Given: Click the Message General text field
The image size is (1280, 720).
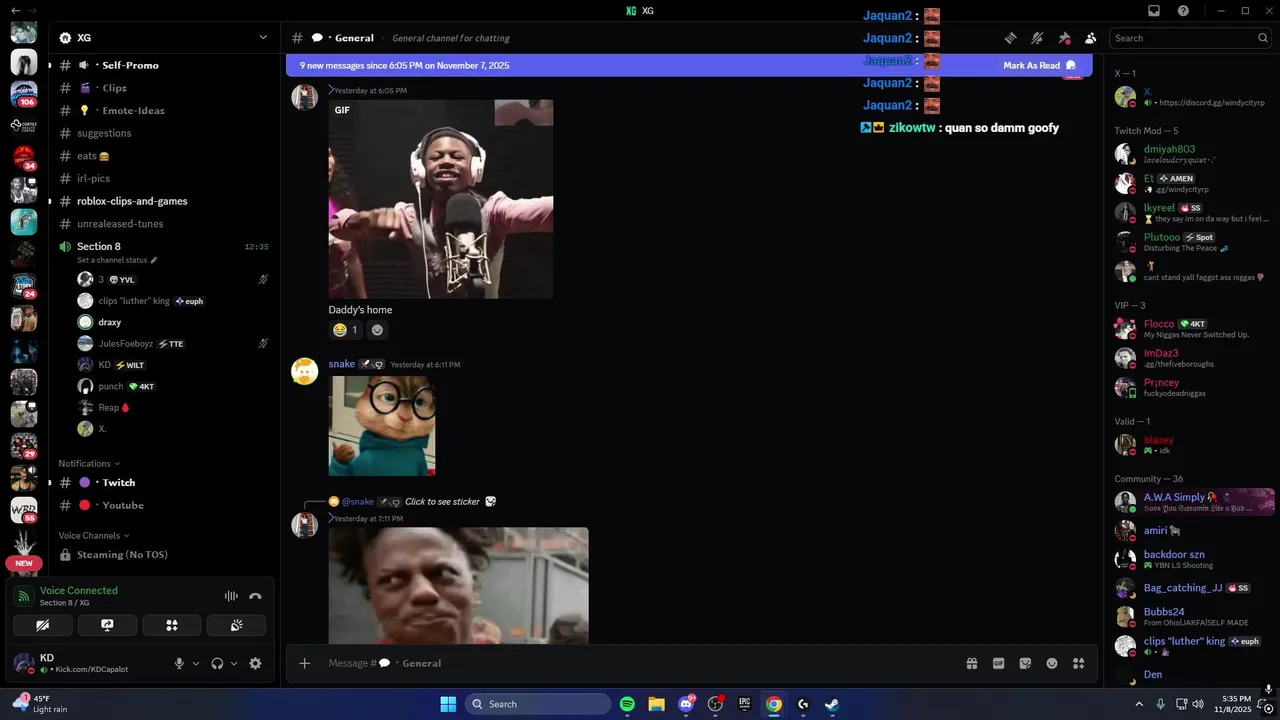Looking at the screenshot, I should 640,663.
